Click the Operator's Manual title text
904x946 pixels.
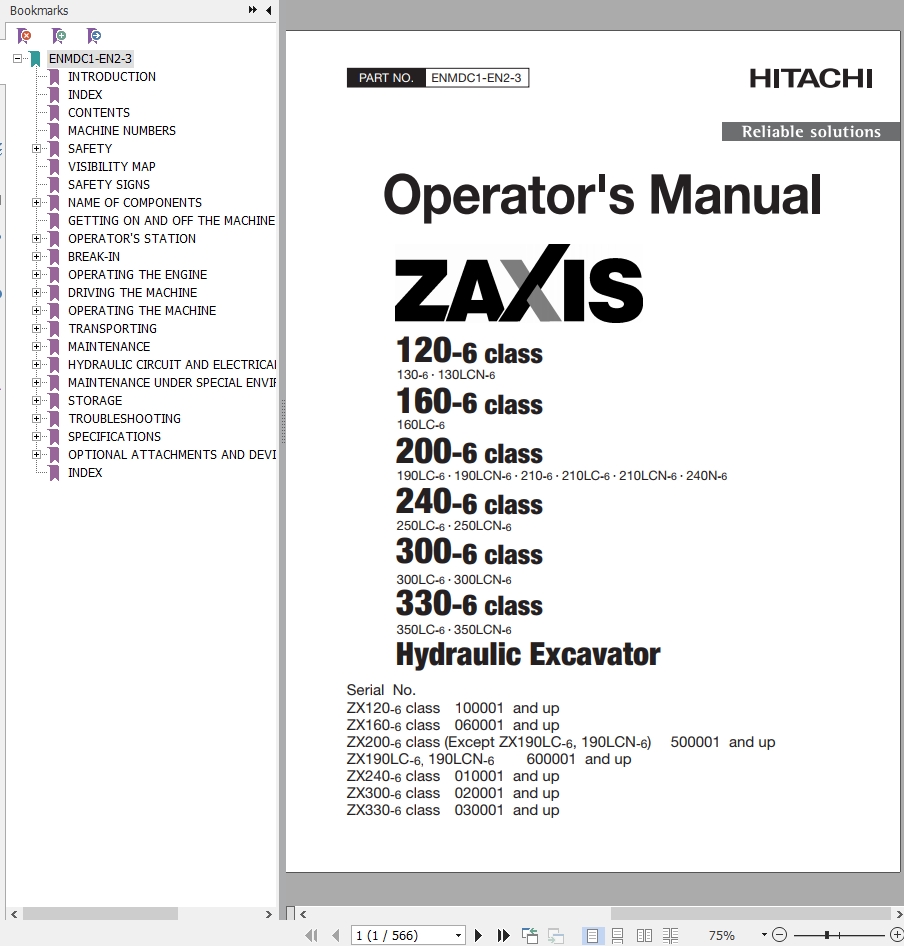coord(602,195)
